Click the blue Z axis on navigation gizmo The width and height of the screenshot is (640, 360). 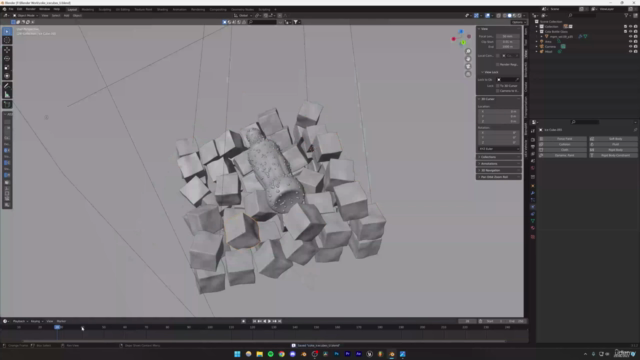click(461, 31)
